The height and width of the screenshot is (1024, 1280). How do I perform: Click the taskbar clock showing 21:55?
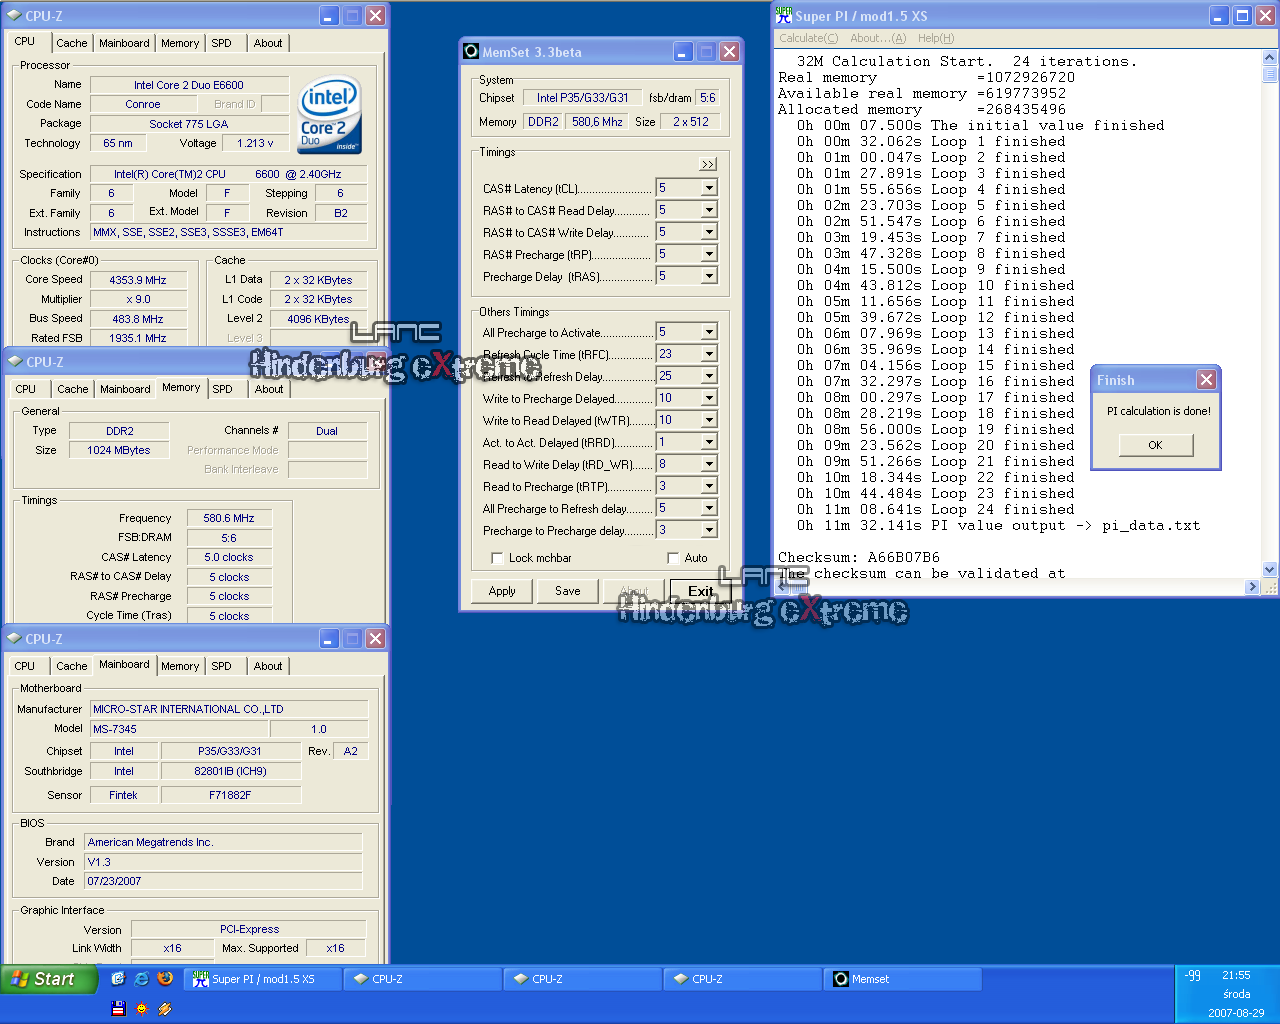pos(1236,975)
